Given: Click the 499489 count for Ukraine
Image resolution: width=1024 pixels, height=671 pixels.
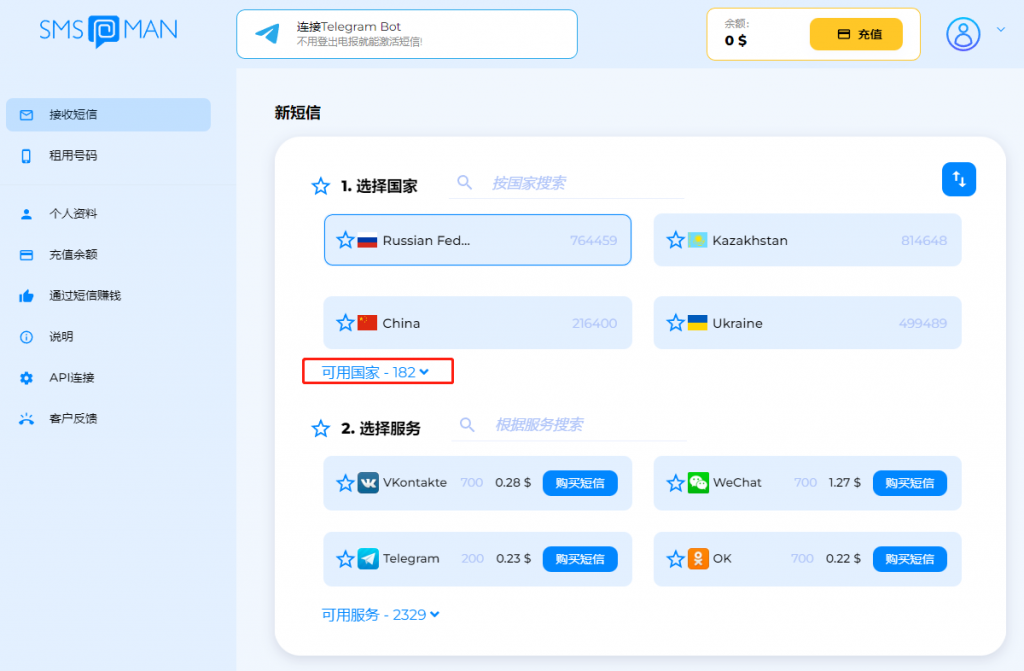Looking at the screenshot, I should (923, 323).
